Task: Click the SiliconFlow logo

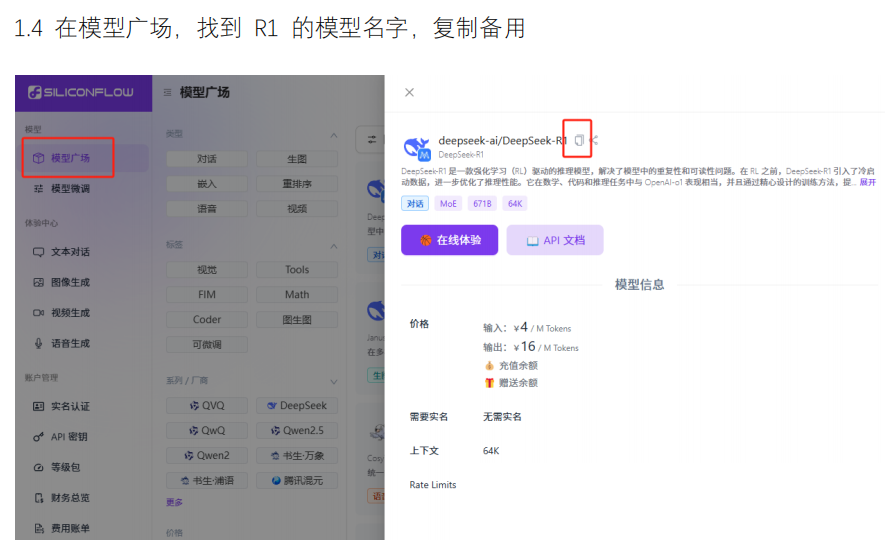Action: coord(81,92)
